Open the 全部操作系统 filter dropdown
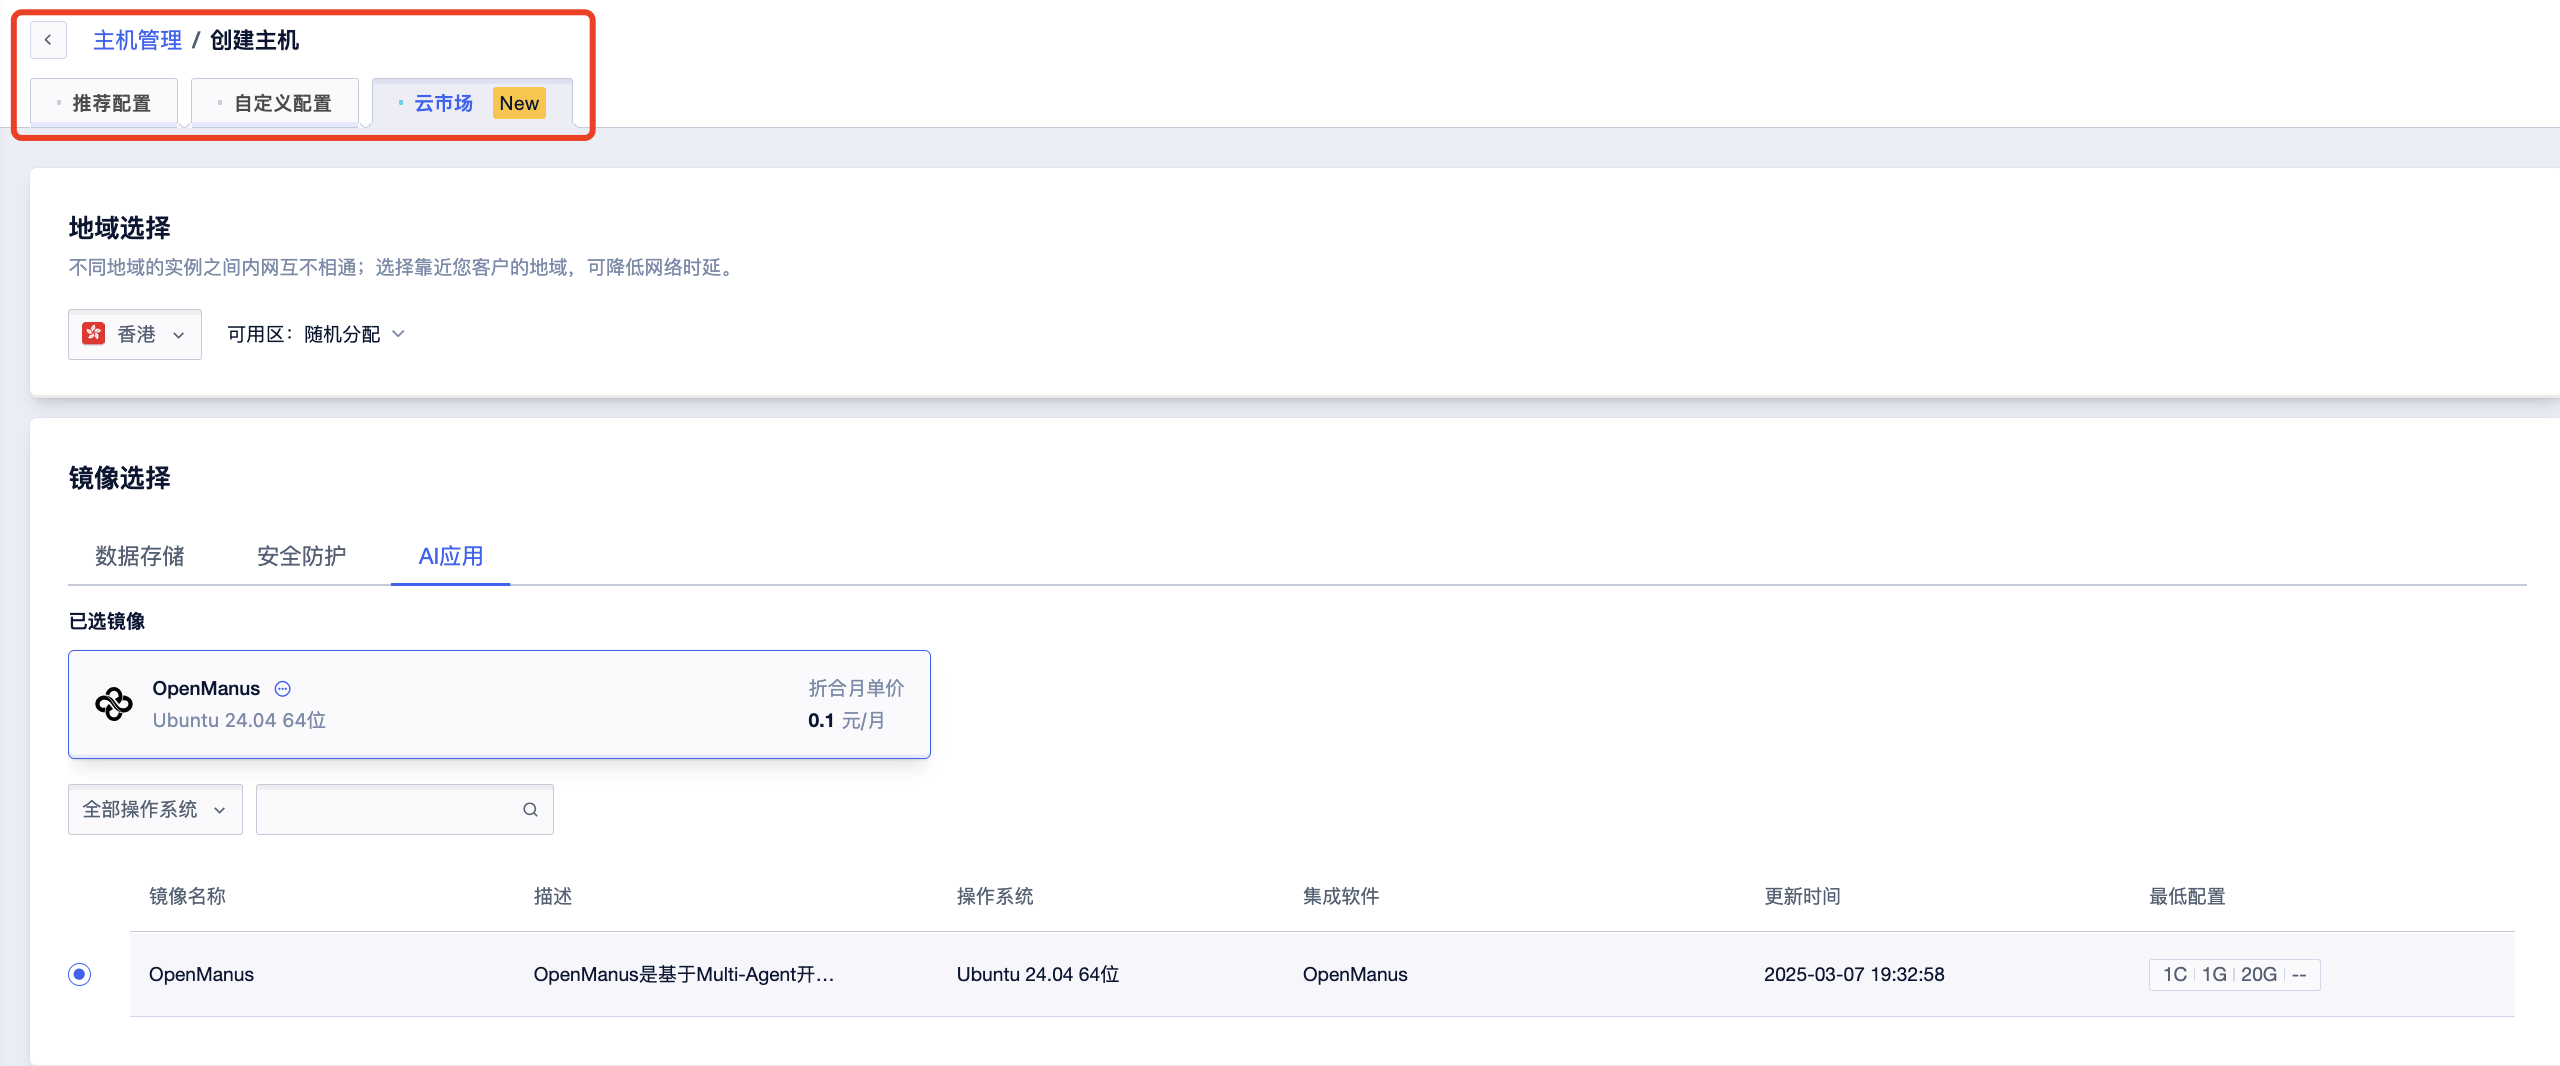The height and width of the screenshot is (1066, 2560). click(x=155, y=810)
